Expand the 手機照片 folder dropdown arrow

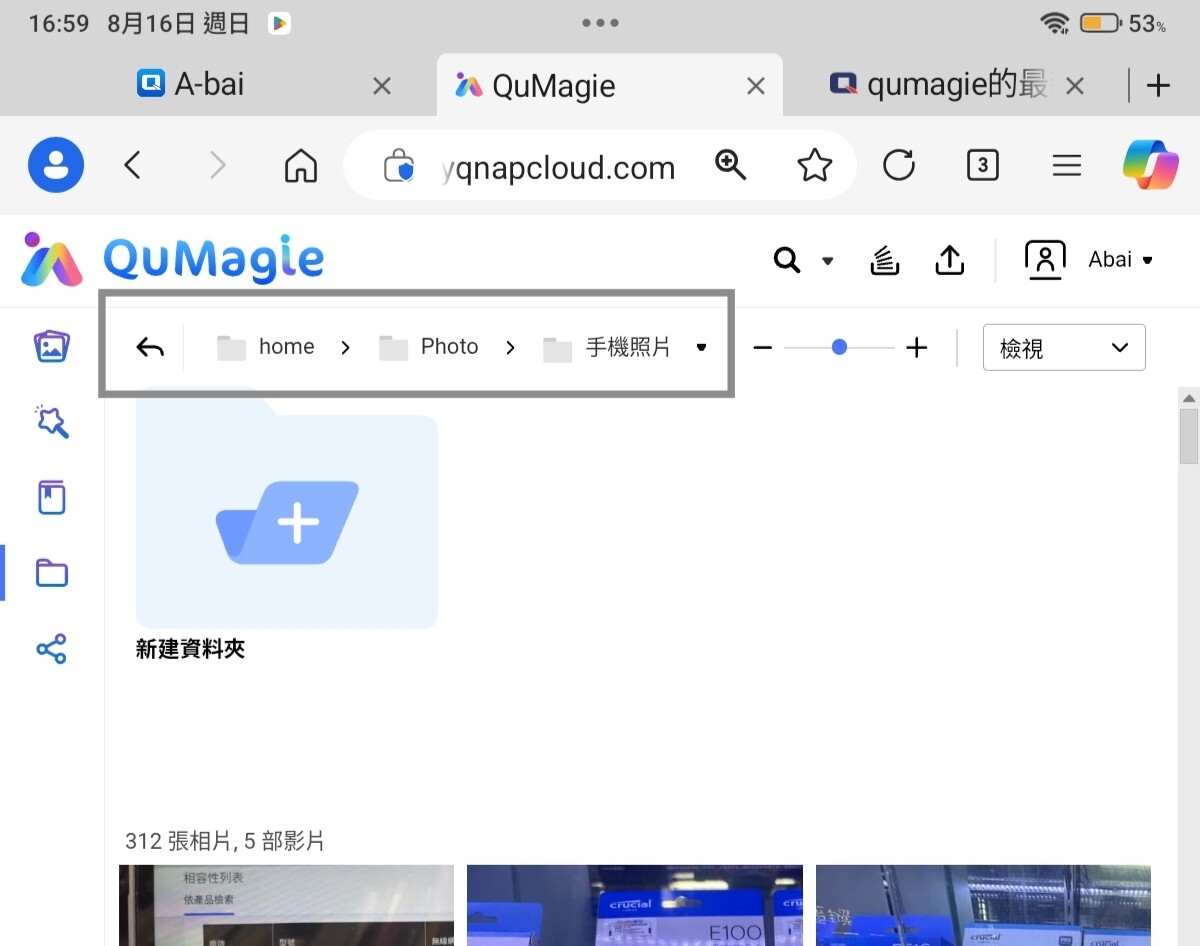pos(701,347)
